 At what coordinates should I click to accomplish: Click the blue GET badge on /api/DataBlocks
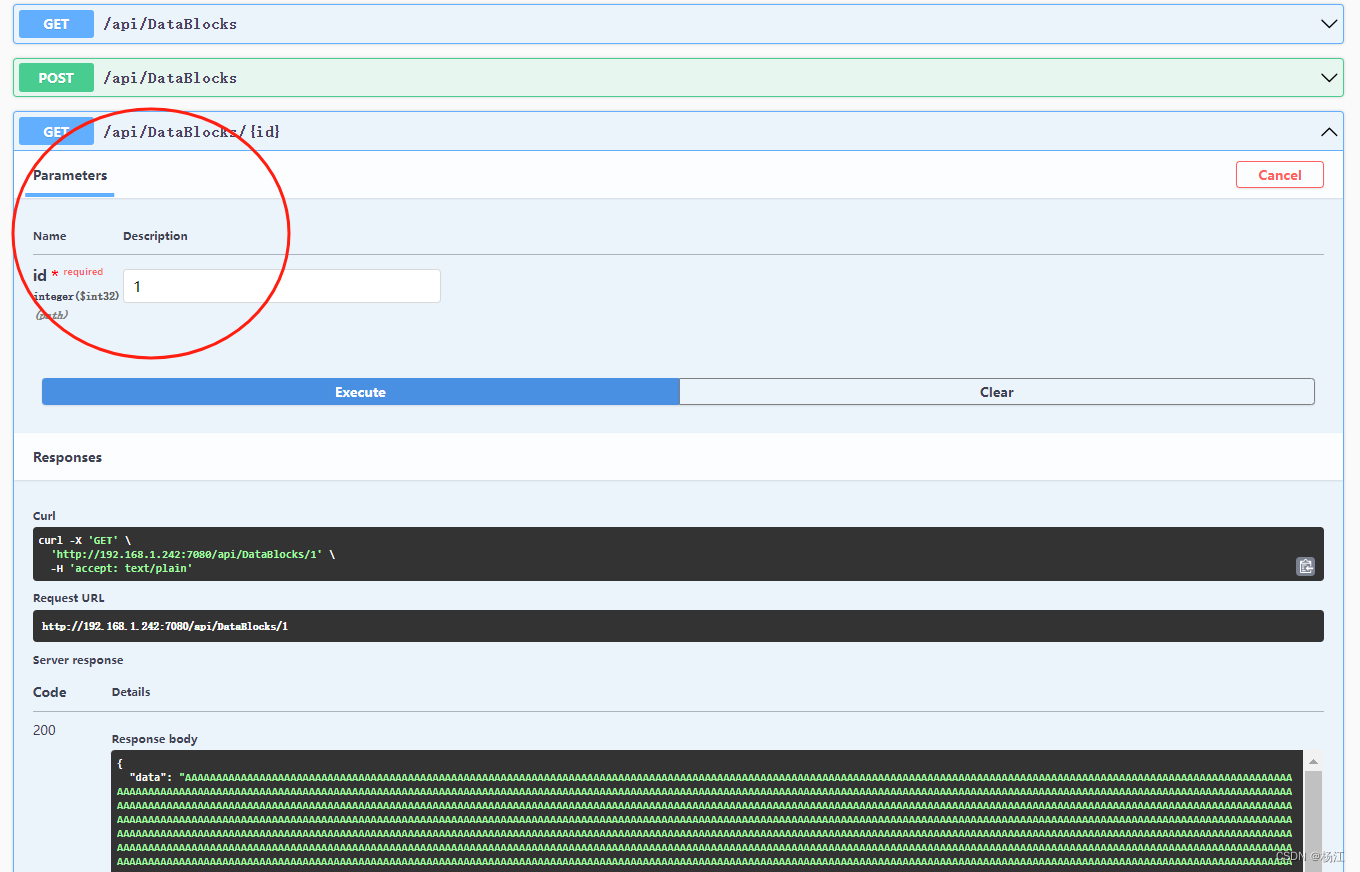click(x=55, y=23)
